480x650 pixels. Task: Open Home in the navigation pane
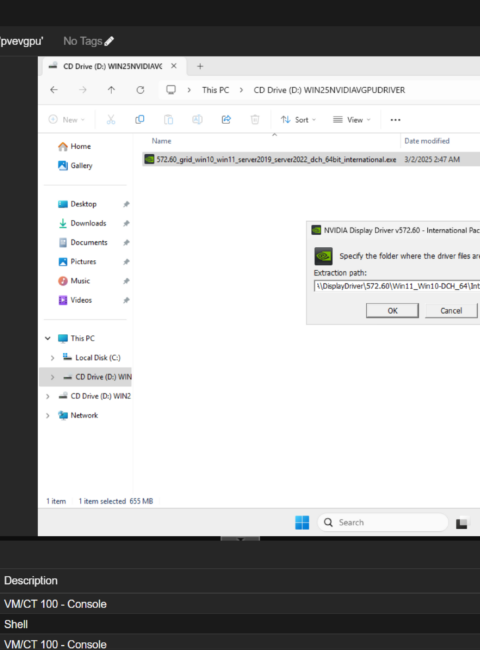[80, 146]
